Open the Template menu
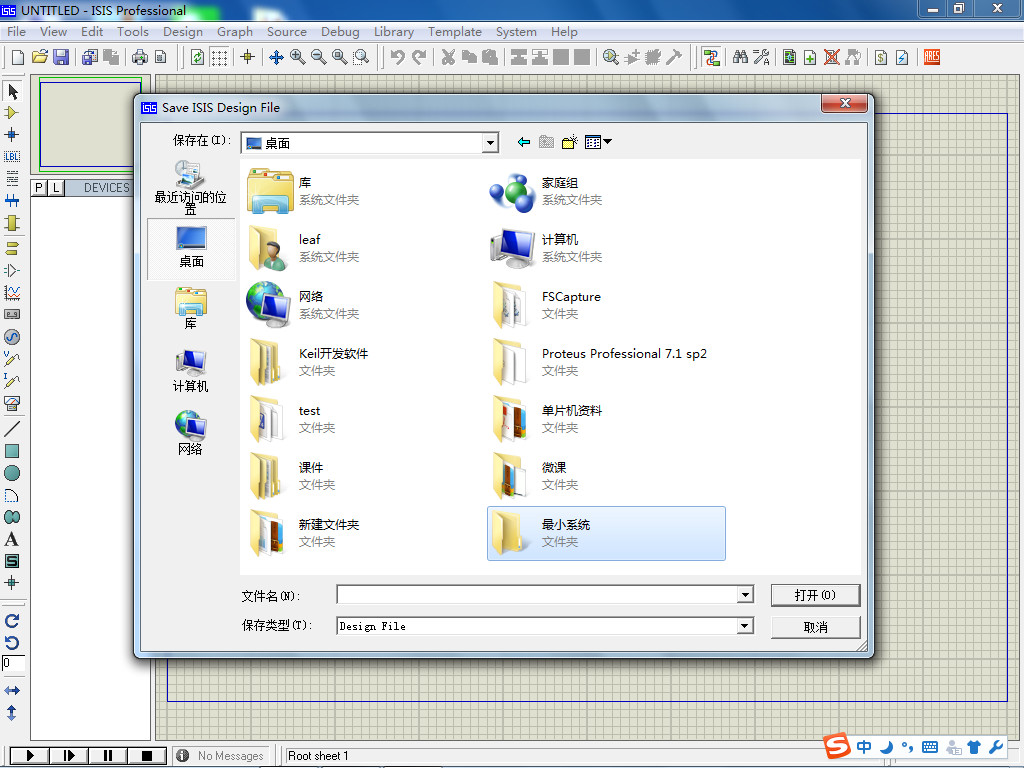Image resolution: width=1024 pixels, height=768 pixels. (x=455, y=31)
